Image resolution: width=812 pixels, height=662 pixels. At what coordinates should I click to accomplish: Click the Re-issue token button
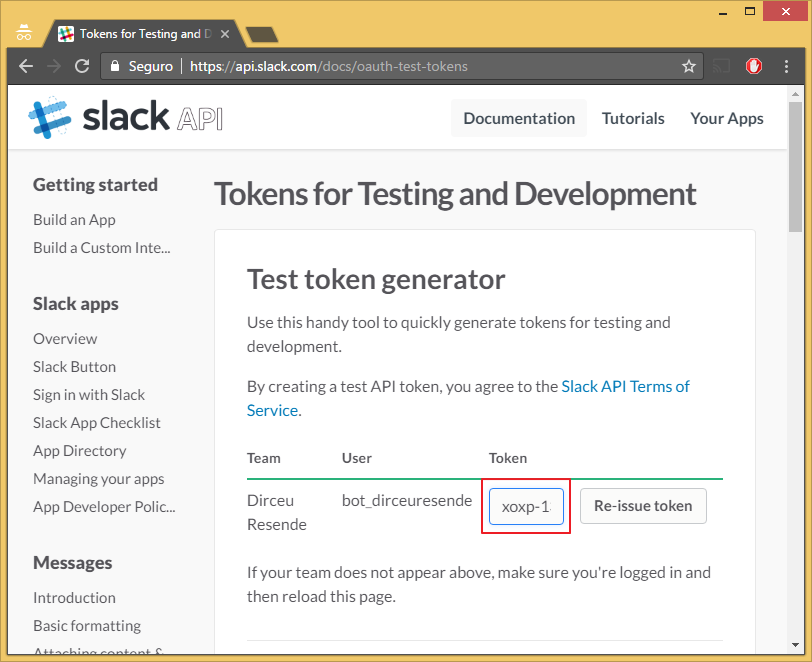click(x=643, y=506)
